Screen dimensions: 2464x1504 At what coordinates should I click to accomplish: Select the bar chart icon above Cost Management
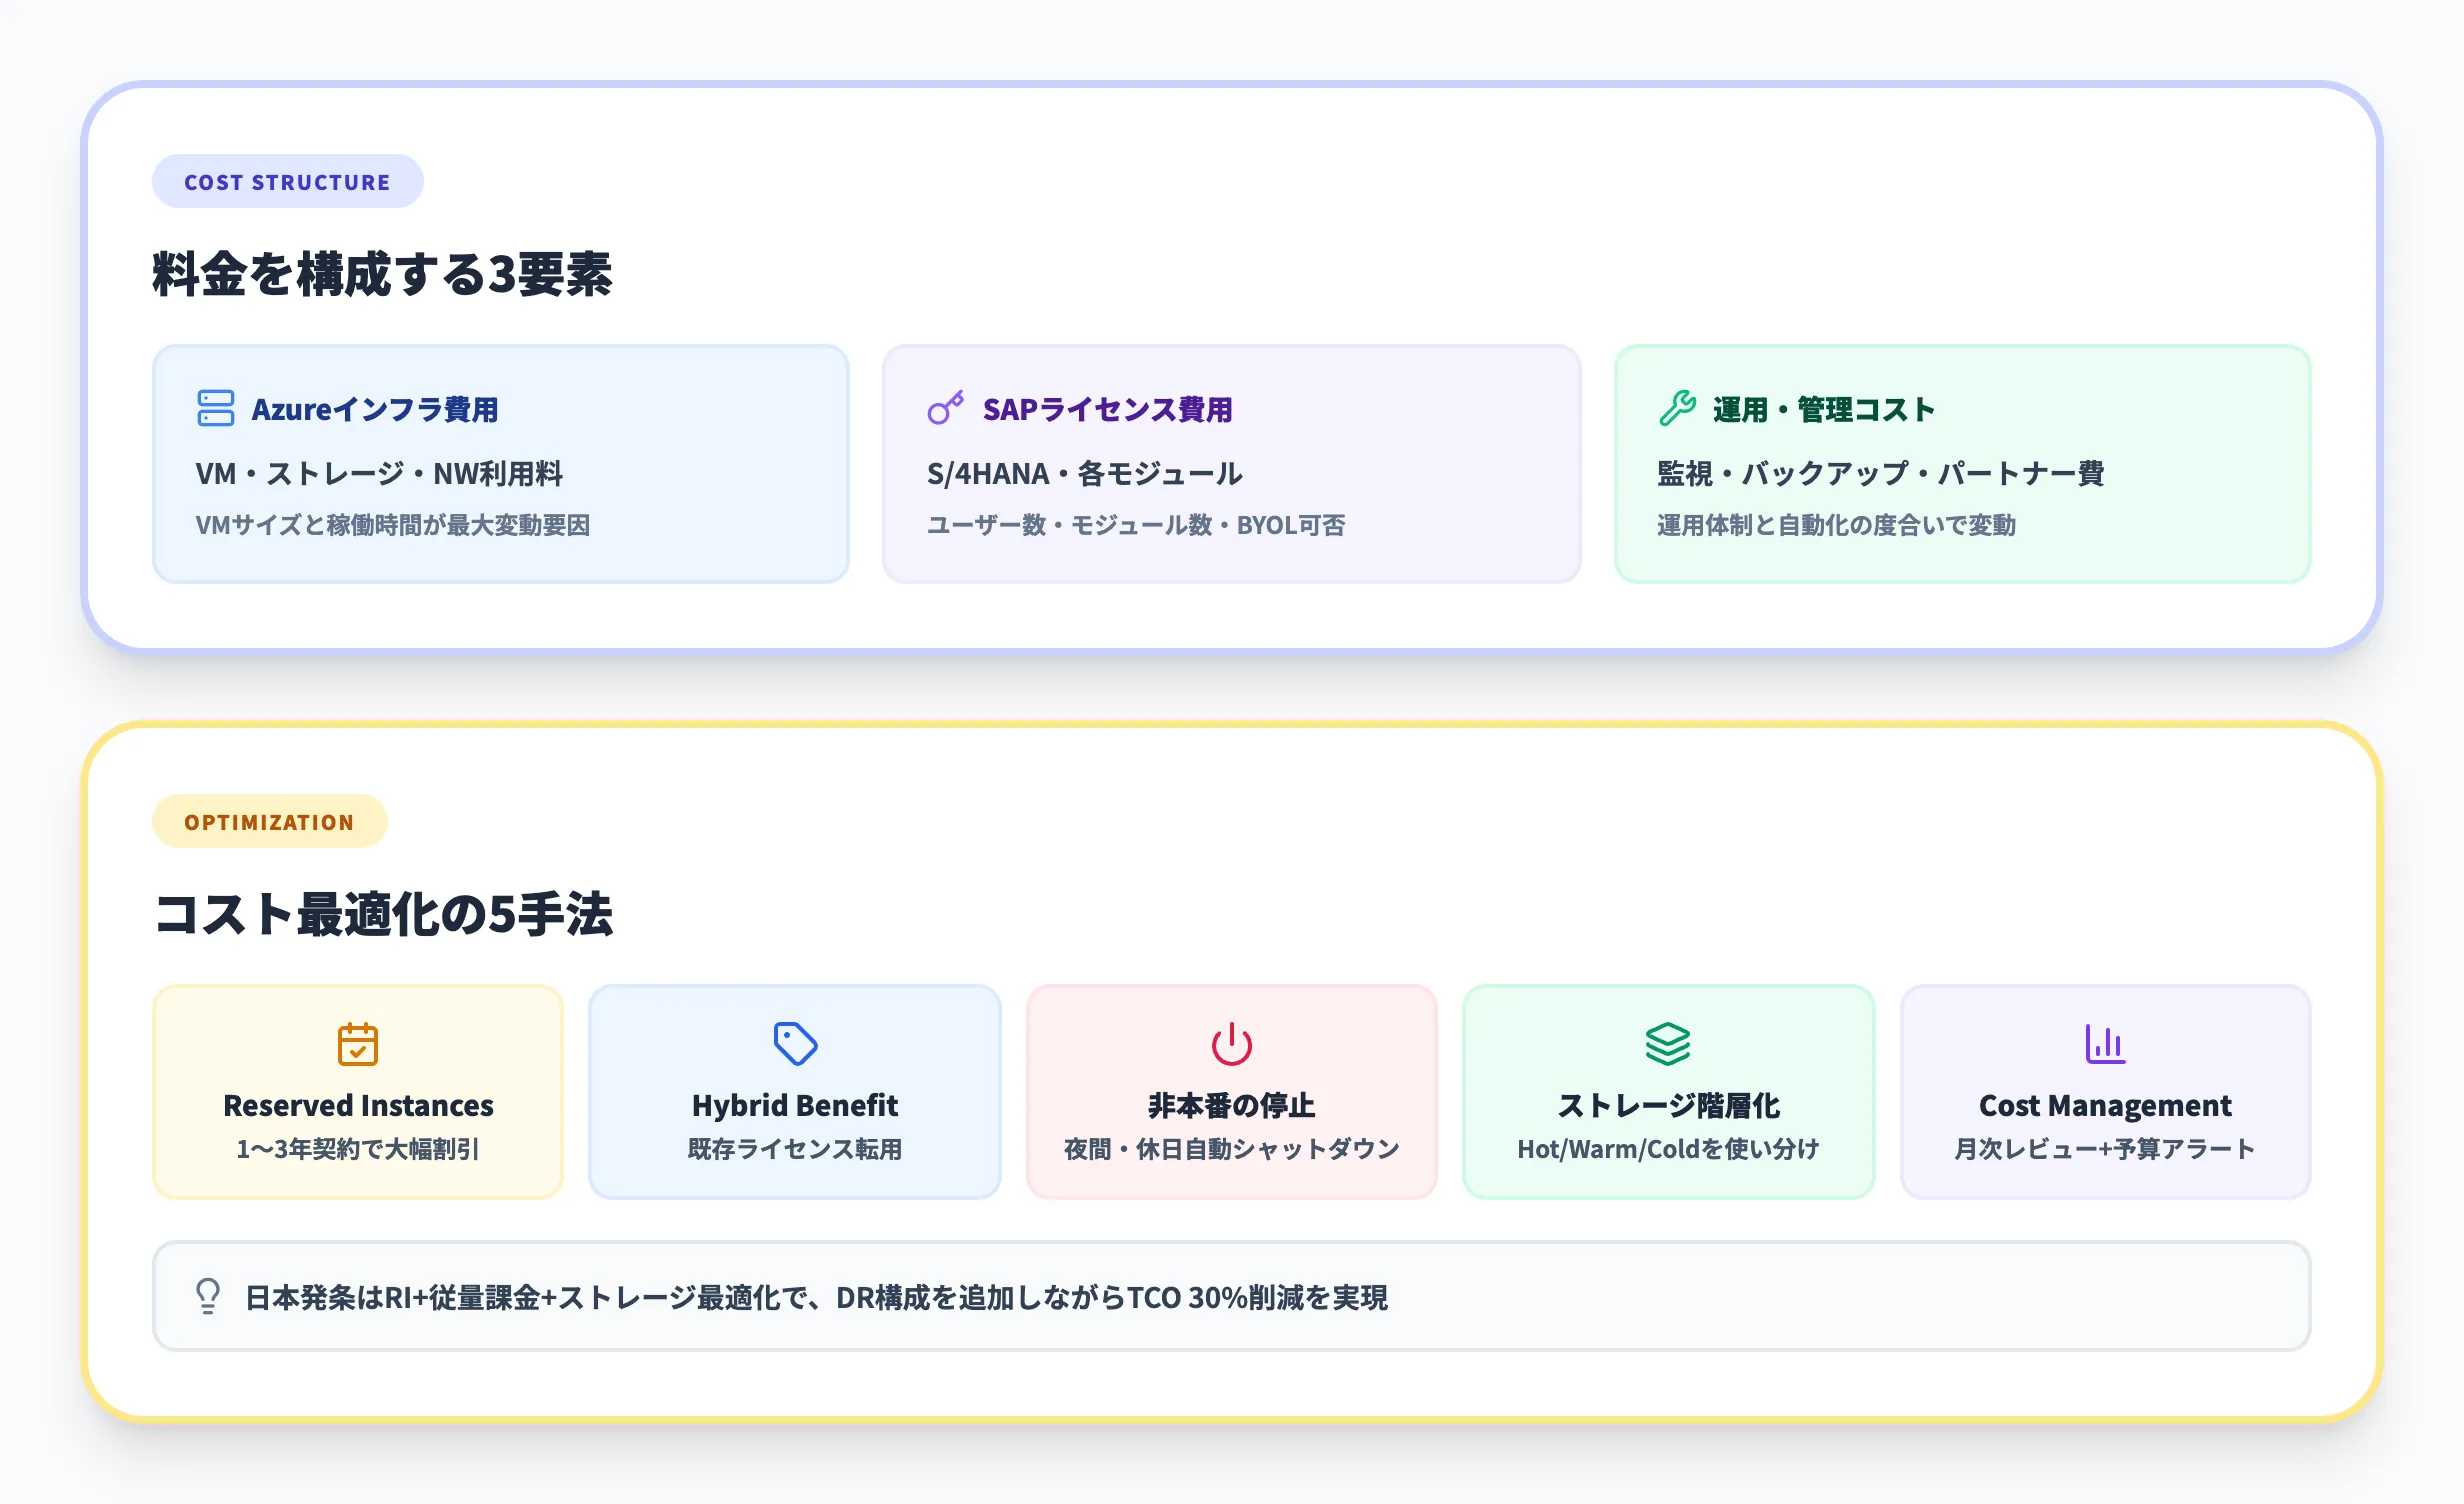coord(2106,1045)
